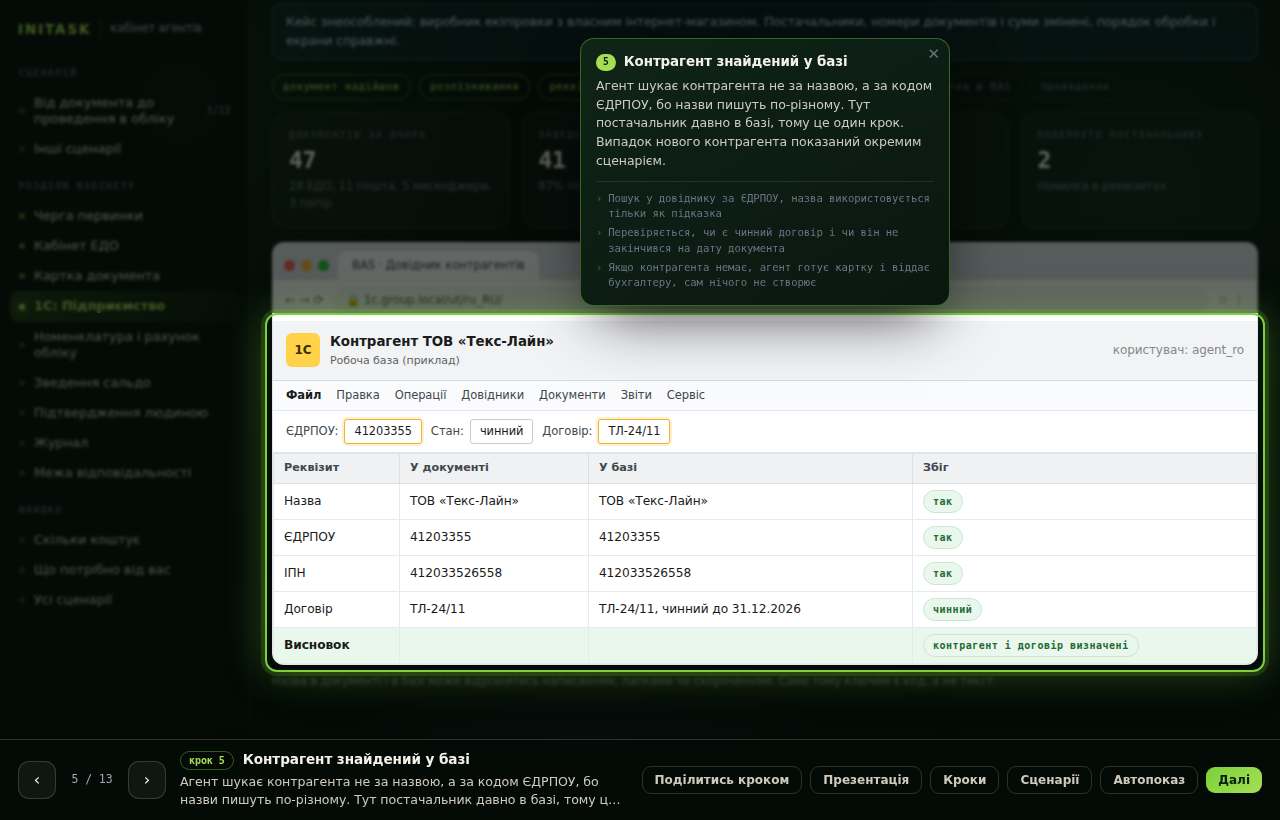
Task: Click the Поділитись кроком button
Action: click(x=722, y=780)
